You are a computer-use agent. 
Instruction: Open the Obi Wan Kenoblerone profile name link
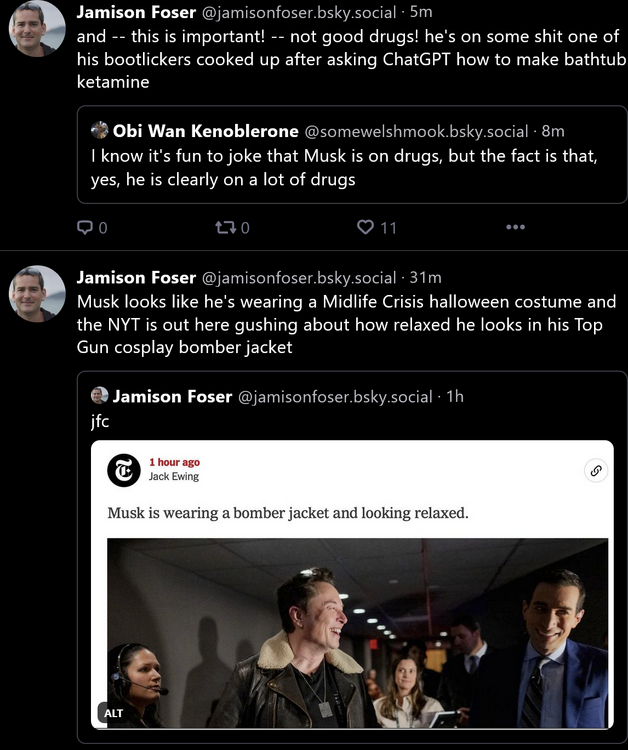[205, 131]
